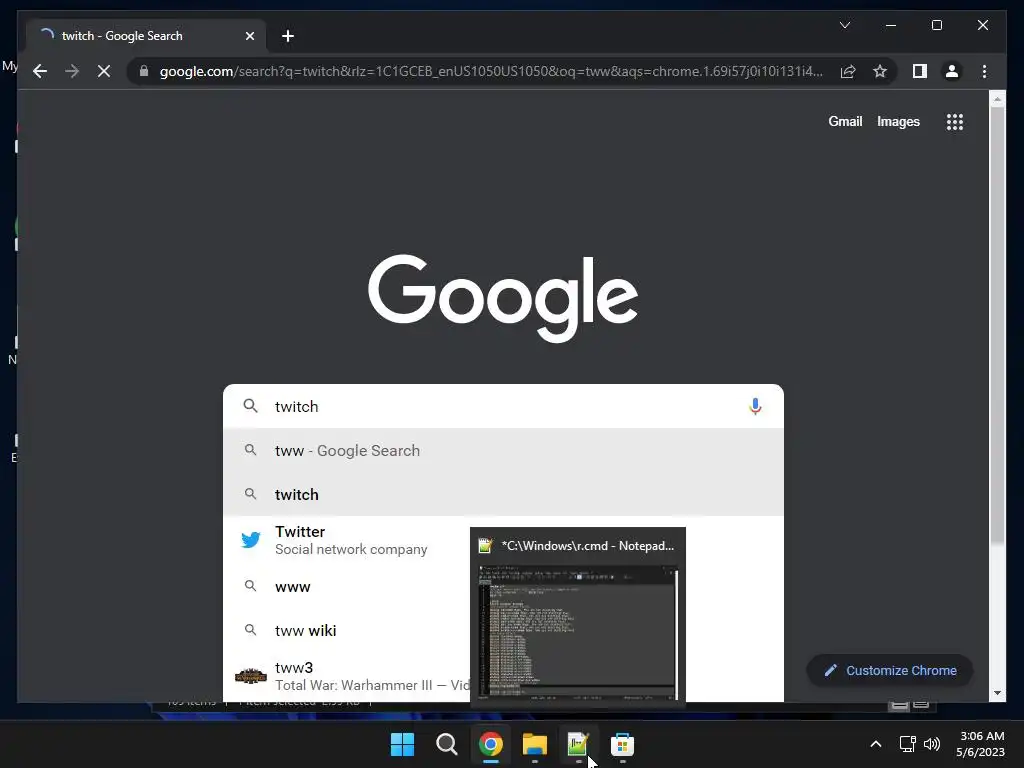Select the 'tww wiki' suggestion
Viewport: 1024px width, 768px height.
[347, 630]
